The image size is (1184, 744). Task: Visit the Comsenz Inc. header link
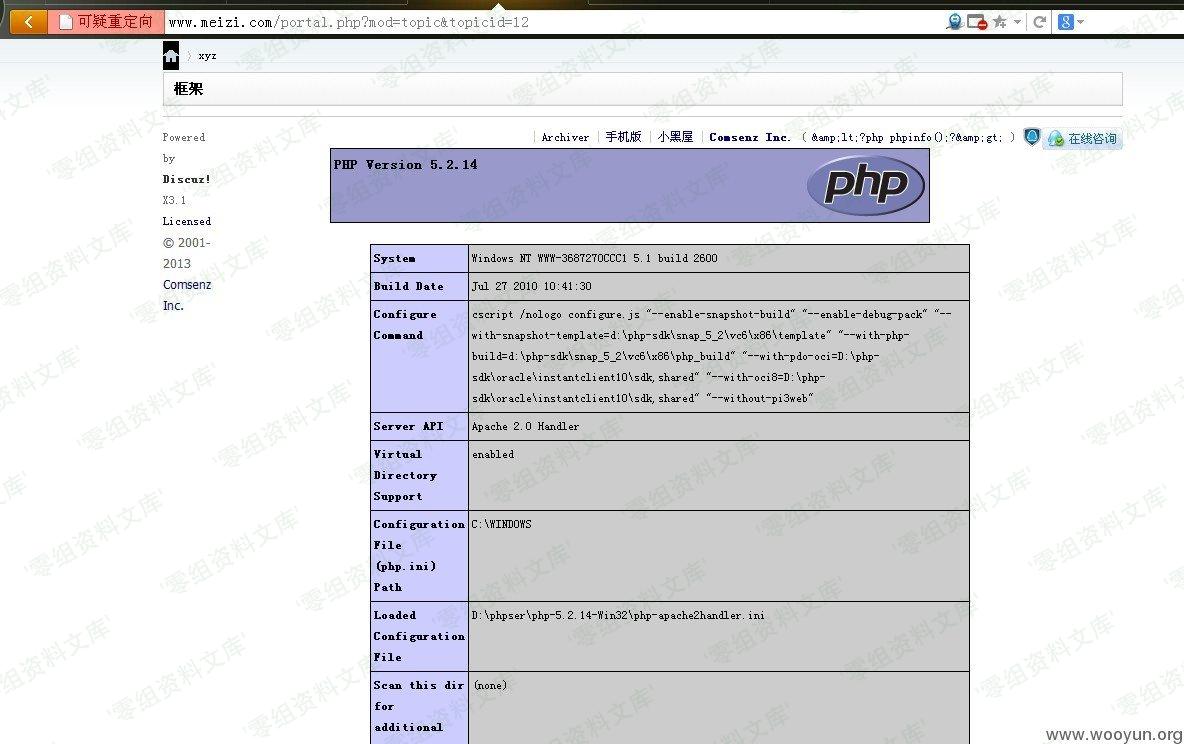750,137
